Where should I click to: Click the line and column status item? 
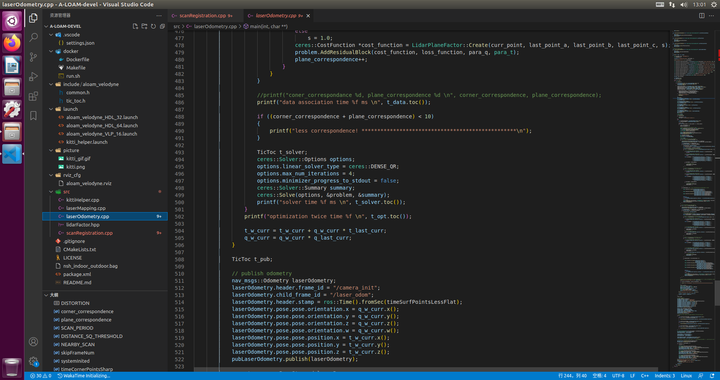[x=572, y=376]
